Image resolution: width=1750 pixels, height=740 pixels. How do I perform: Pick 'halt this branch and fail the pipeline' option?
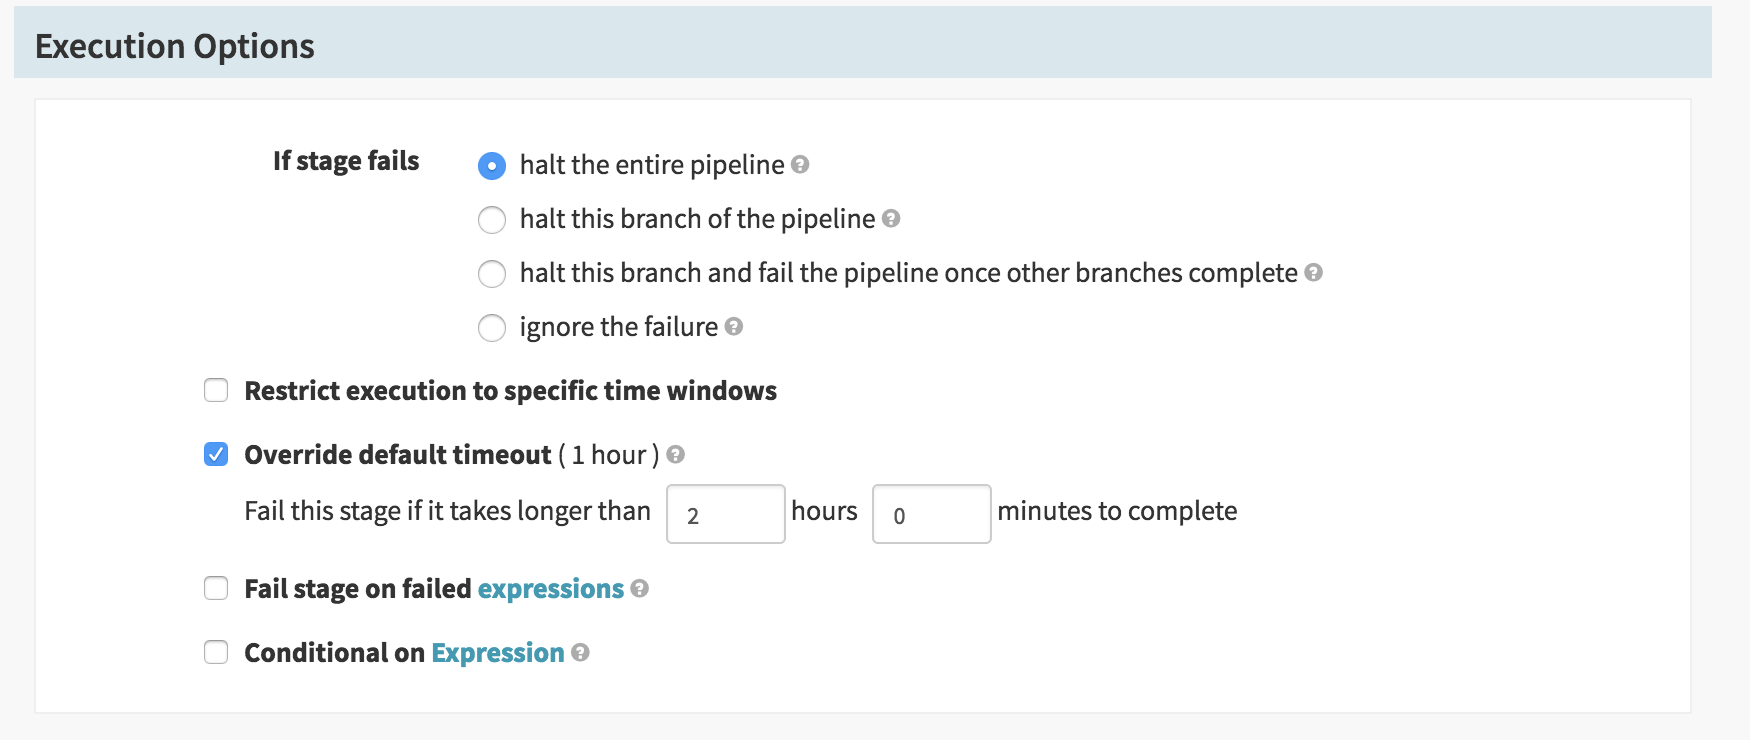point(491,273)
